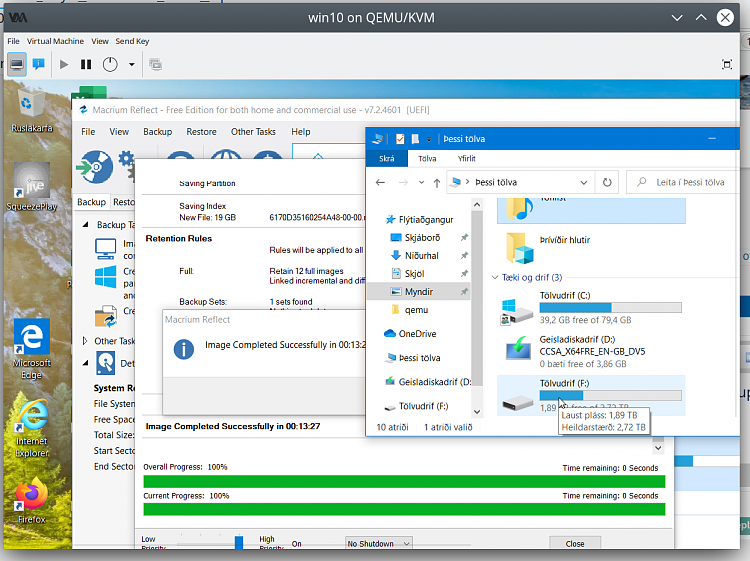Screen dimensions: 750x561
Task: Launch Internet Explorer desktop shortcut
Action: point(32,429)
